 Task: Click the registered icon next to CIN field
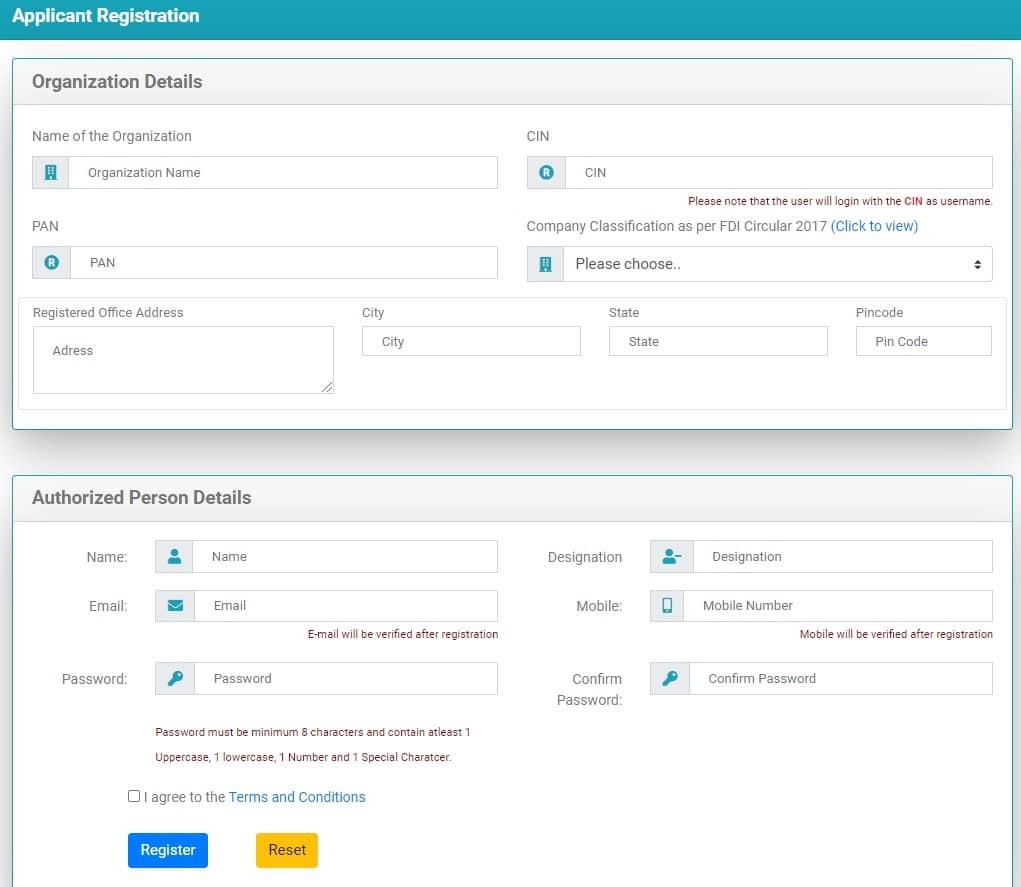pos(545,172)
